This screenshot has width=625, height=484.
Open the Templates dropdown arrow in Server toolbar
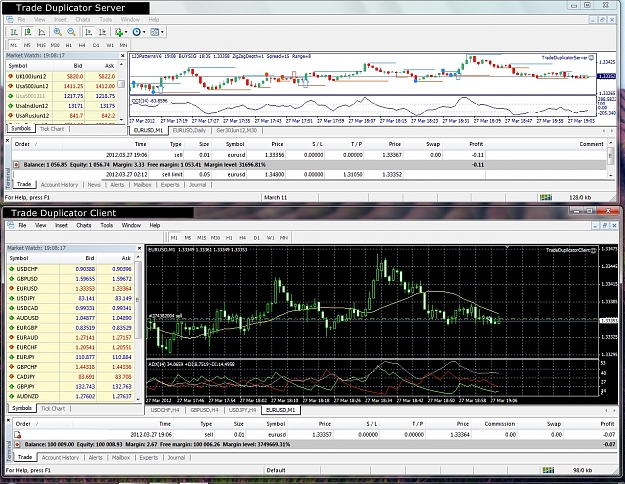click(162, 32)
